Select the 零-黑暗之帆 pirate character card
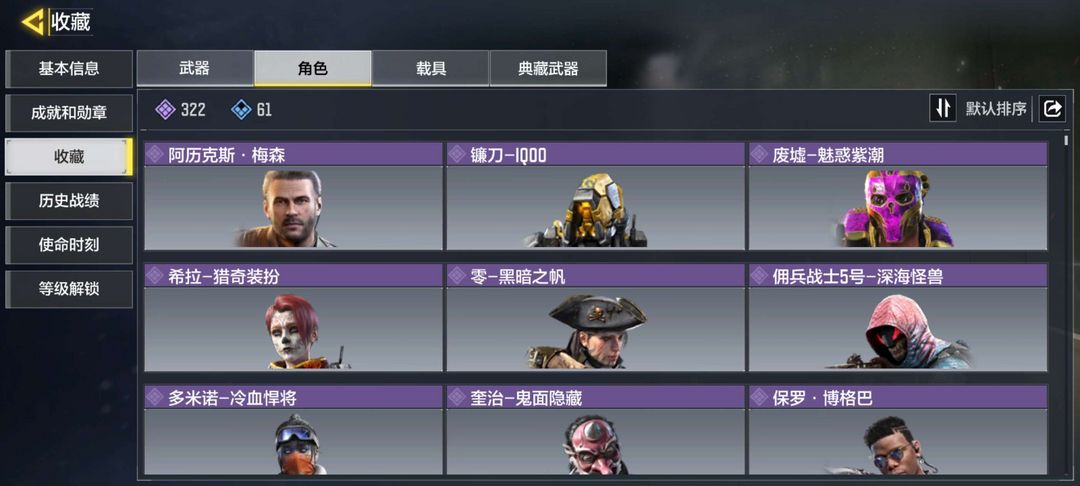 pos(595,317)
